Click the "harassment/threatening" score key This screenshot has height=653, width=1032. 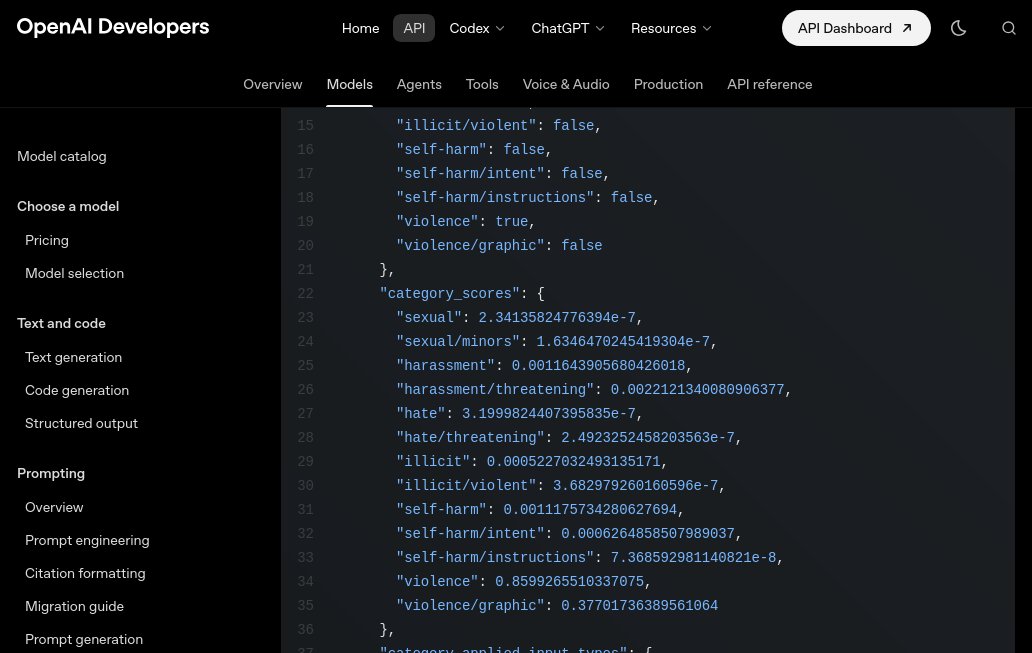coord(495,390)
